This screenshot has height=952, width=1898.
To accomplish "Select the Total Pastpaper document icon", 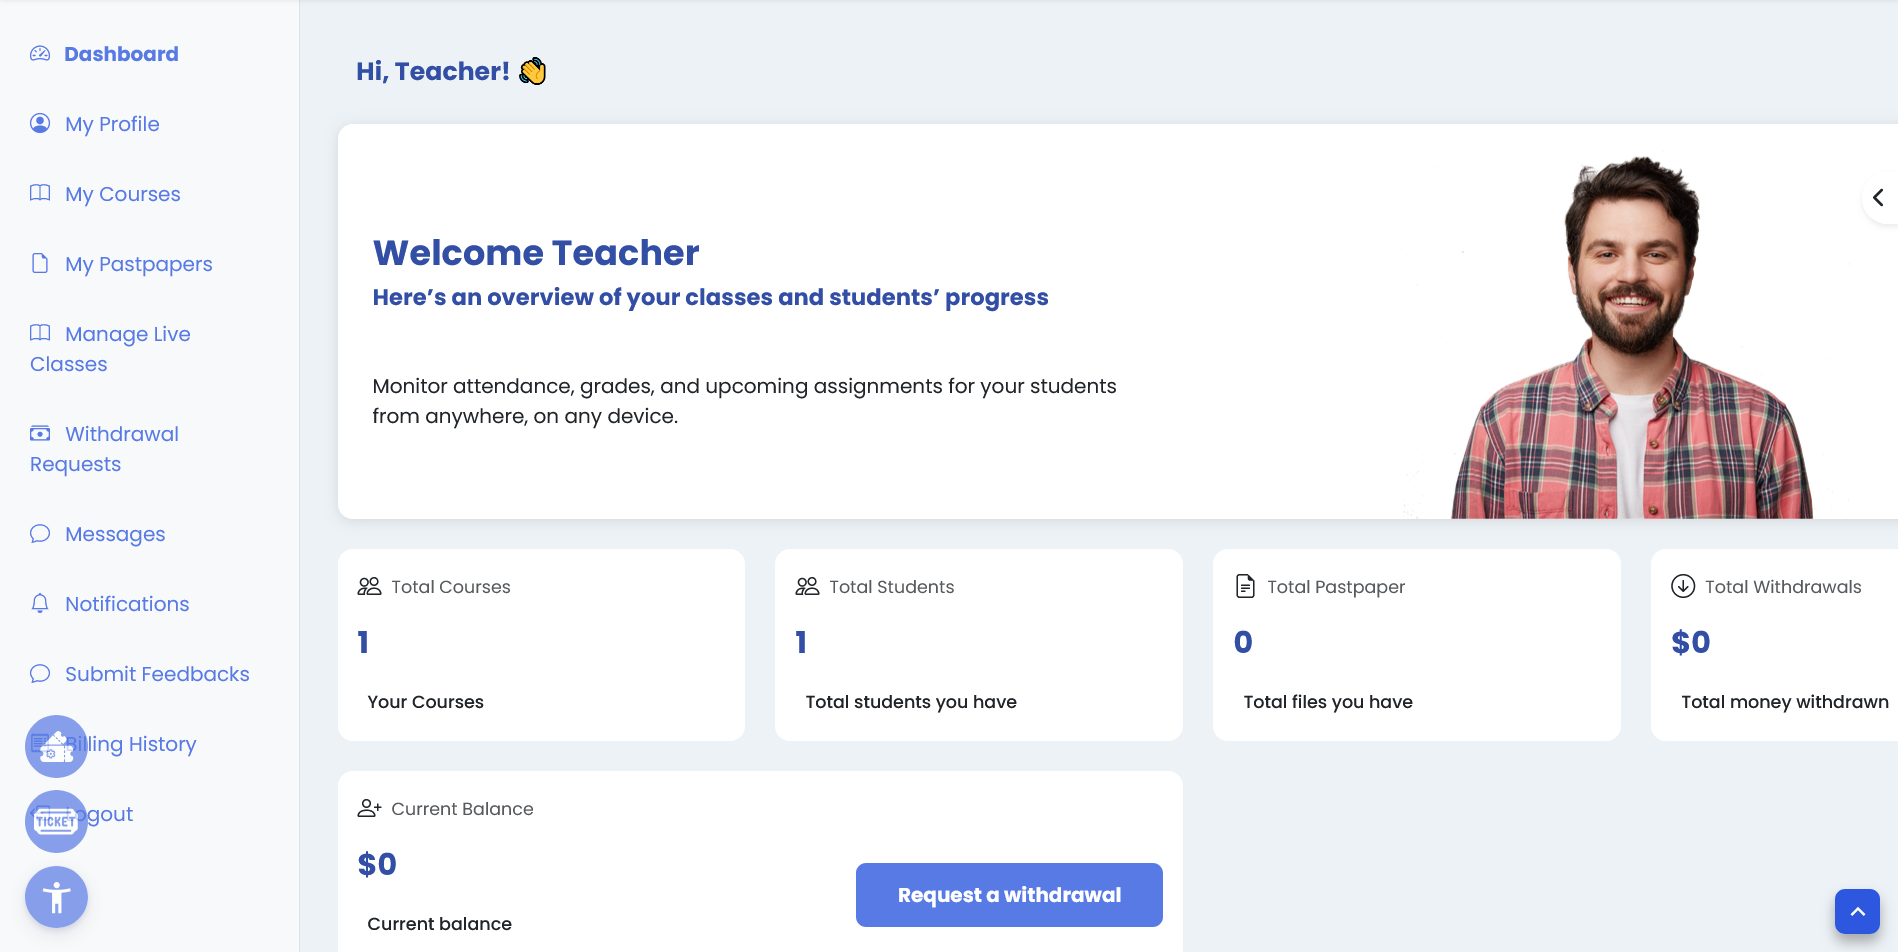I will (1245, 586).
